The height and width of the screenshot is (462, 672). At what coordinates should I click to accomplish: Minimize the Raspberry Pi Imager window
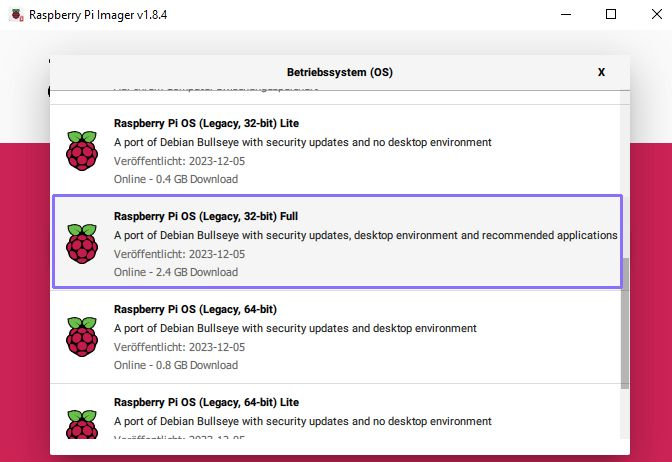pyautogui.click(x=566, y=15)
